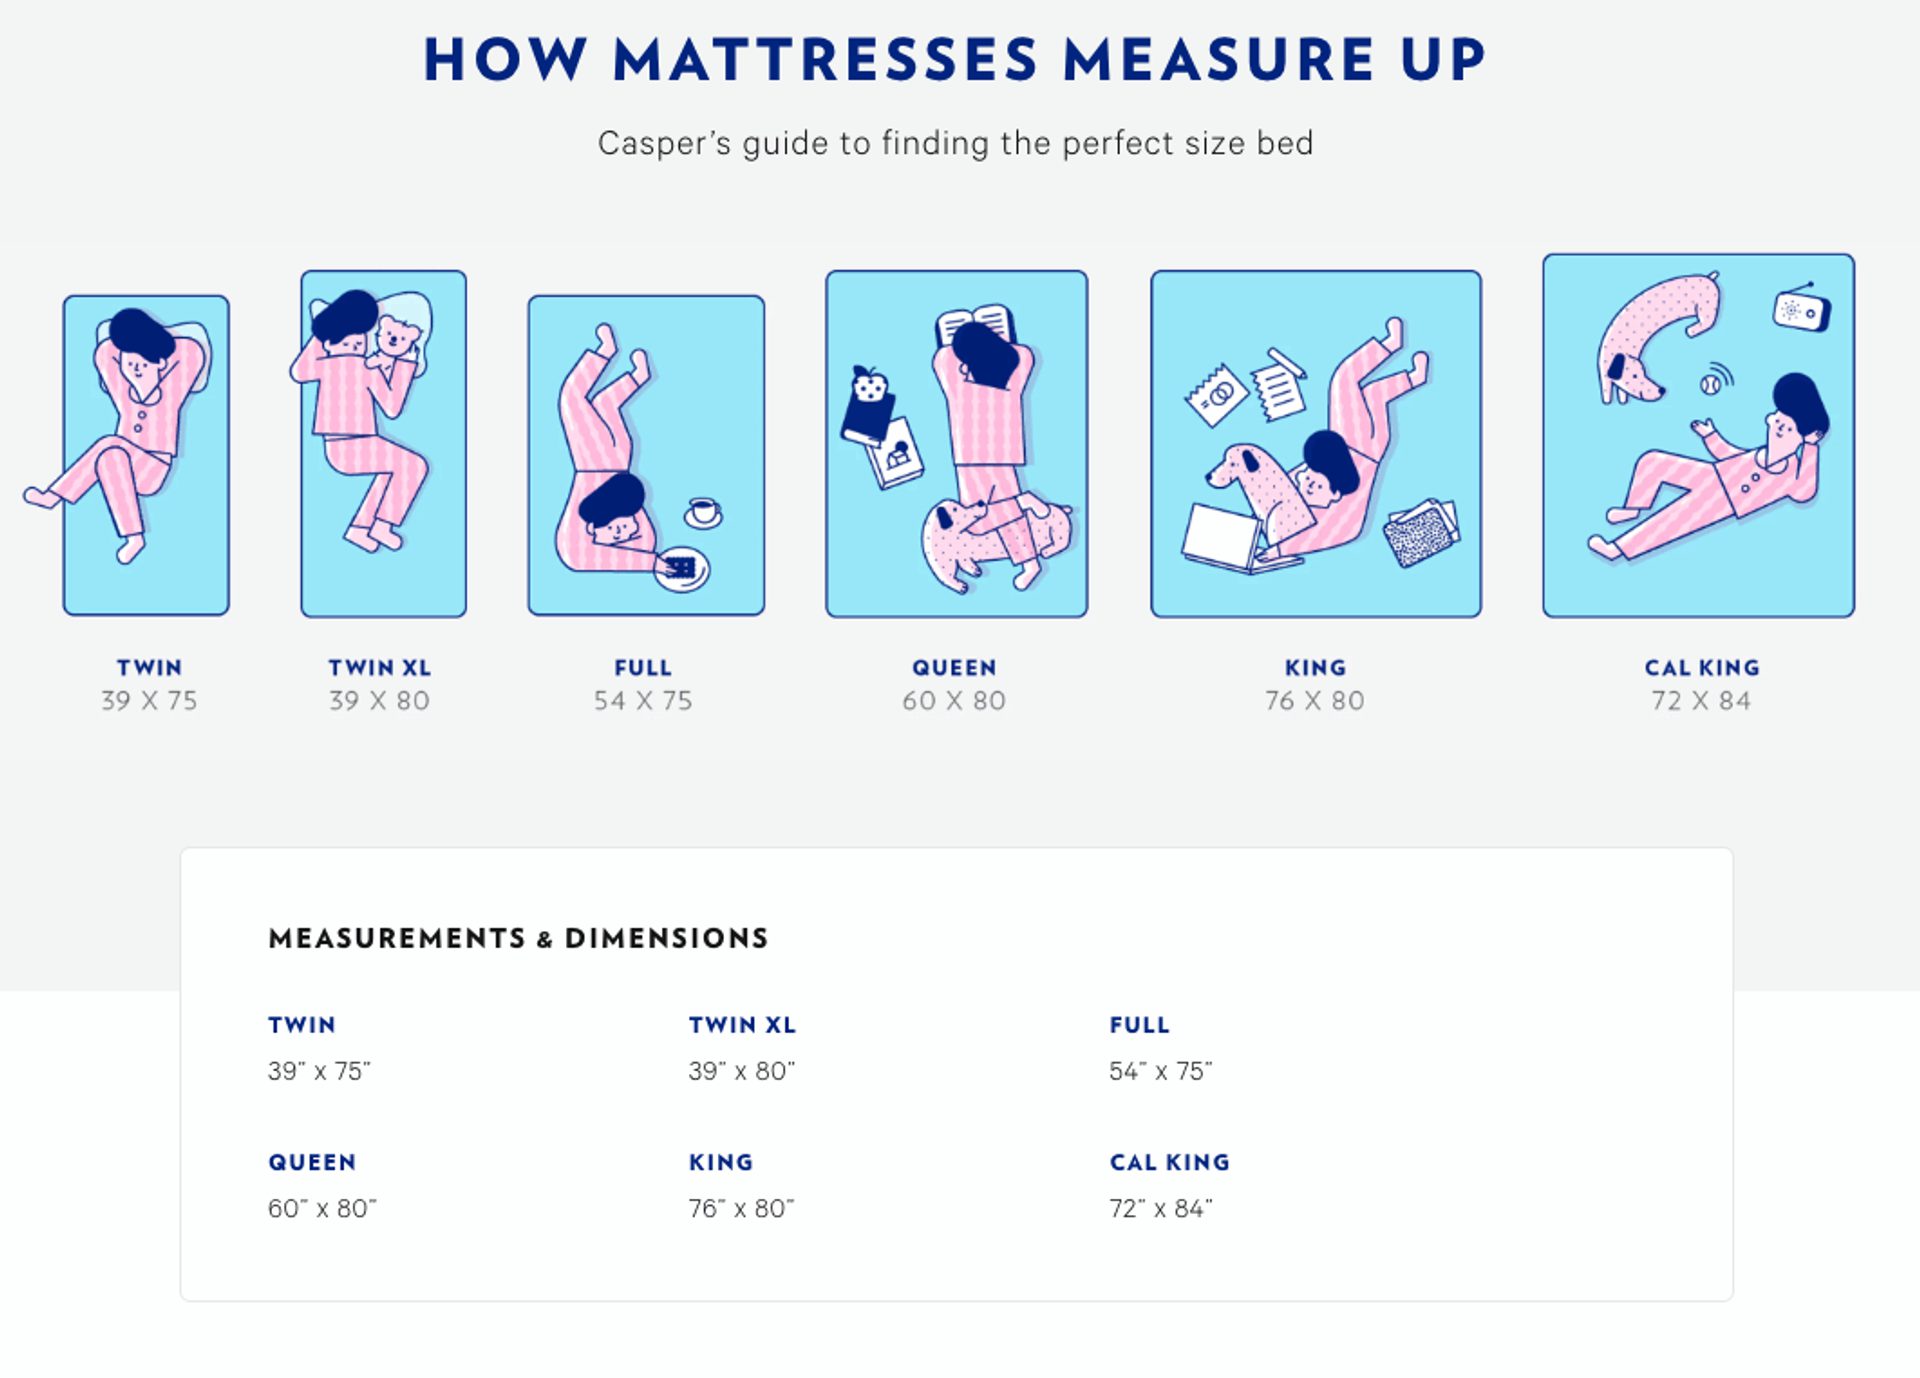Click the FULL heading in the measurements card
The image size is (1920, 1378).
pos(1139,1025)
